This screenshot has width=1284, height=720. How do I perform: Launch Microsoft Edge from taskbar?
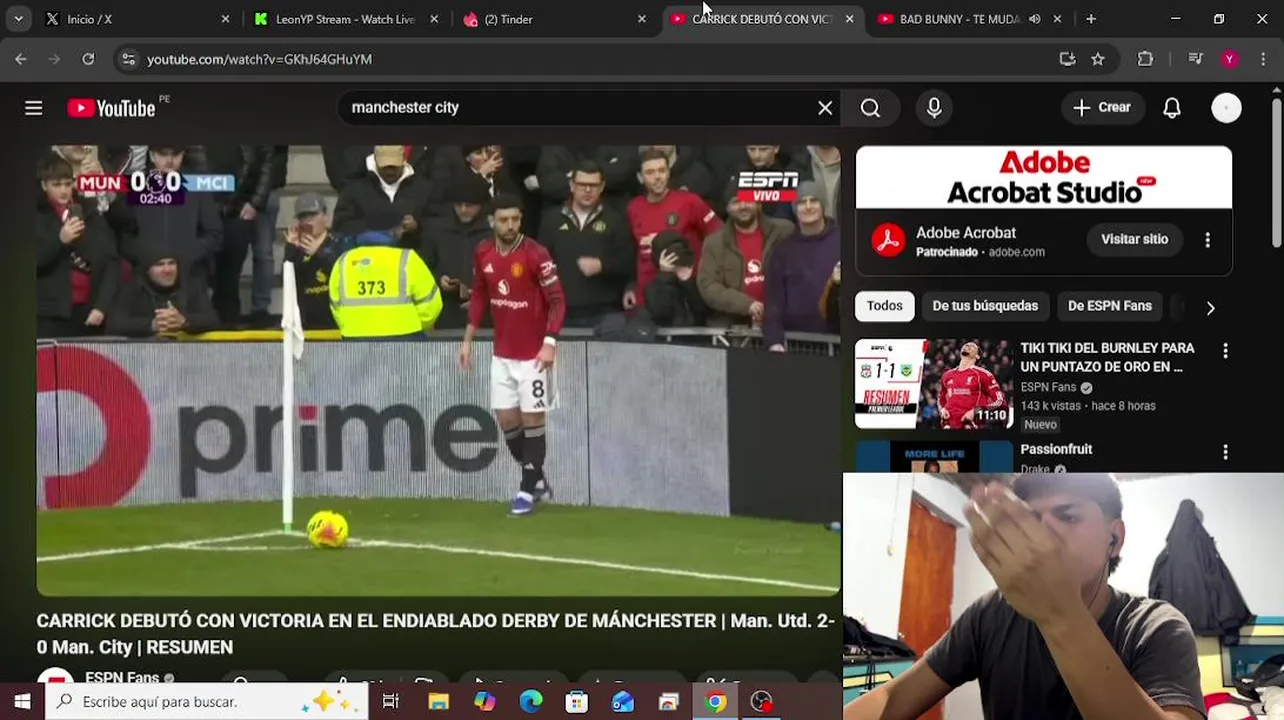530,702
